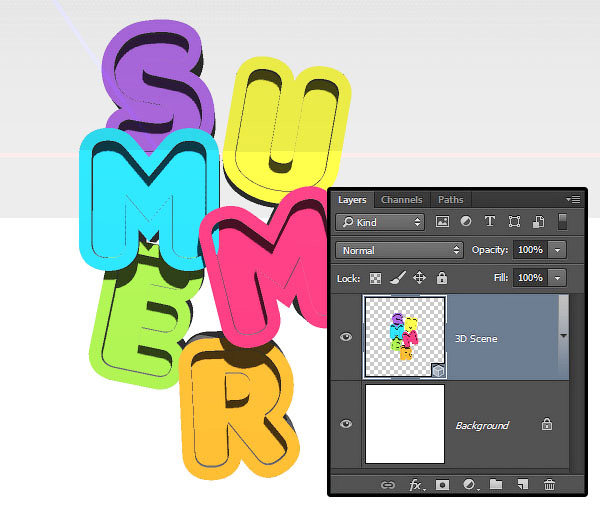Switch to the Channels tab
The height and width of the screenshot is (510, 600).
(401, 200)
